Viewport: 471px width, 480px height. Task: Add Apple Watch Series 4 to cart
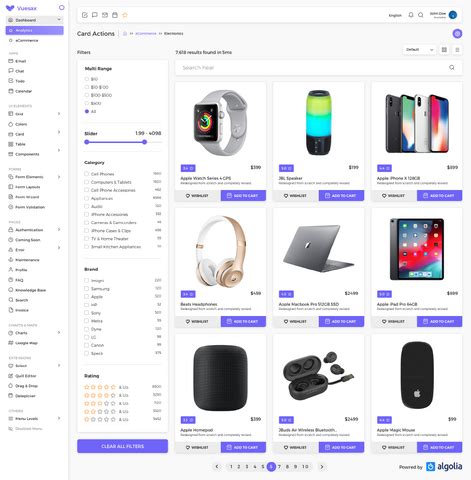[x=243, y=196]
